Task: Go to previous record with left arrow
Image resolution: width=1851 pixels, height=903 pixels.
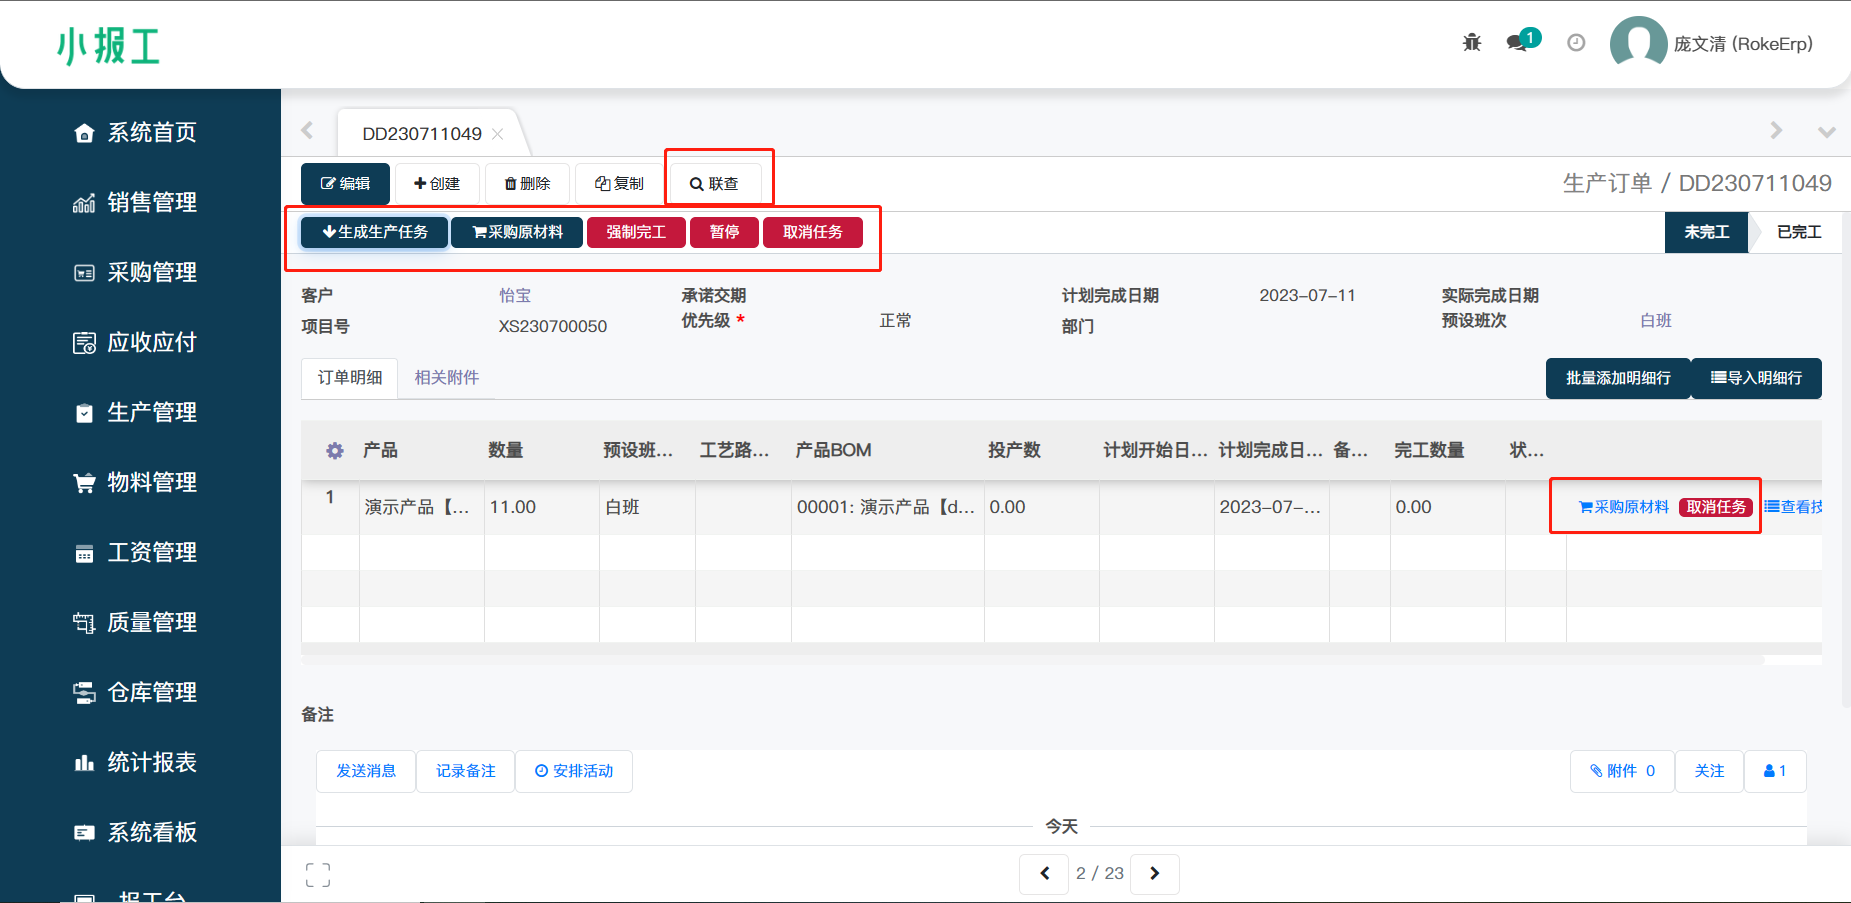Action: point(1045,873)
